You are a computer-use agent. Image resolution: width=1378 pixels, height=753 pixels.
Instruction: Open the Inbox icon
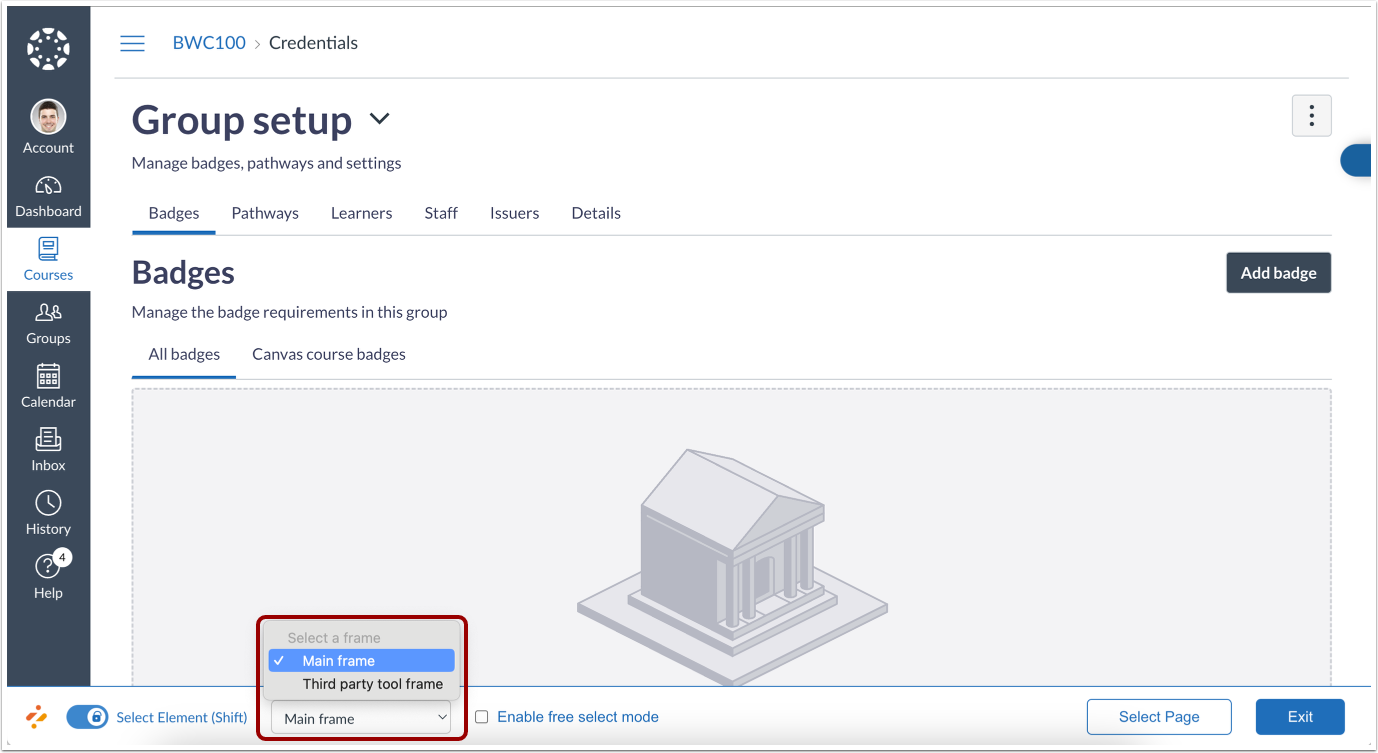click(x=48, y=439)
